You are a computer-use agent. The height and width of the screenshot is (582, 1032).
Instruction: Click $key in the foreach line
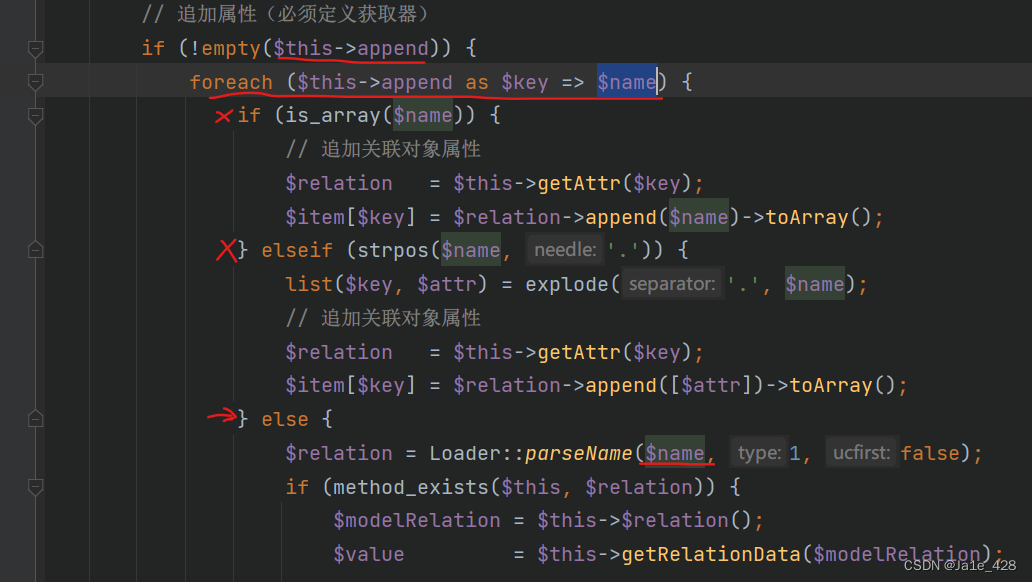tap(525, 82)
